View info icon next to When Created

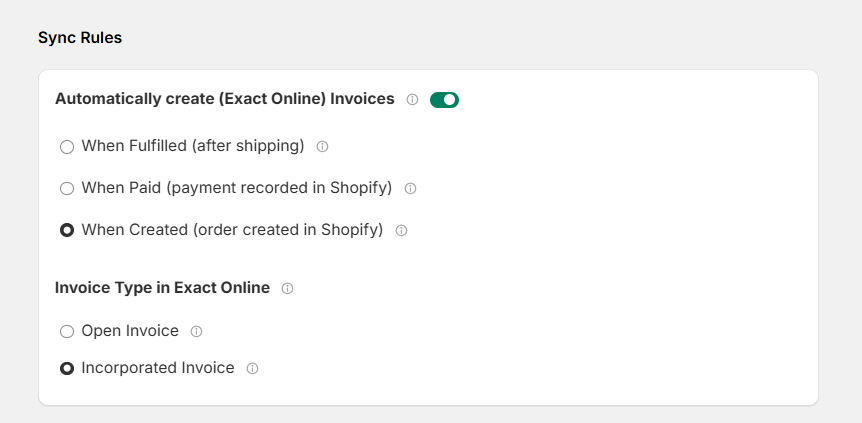401,230
